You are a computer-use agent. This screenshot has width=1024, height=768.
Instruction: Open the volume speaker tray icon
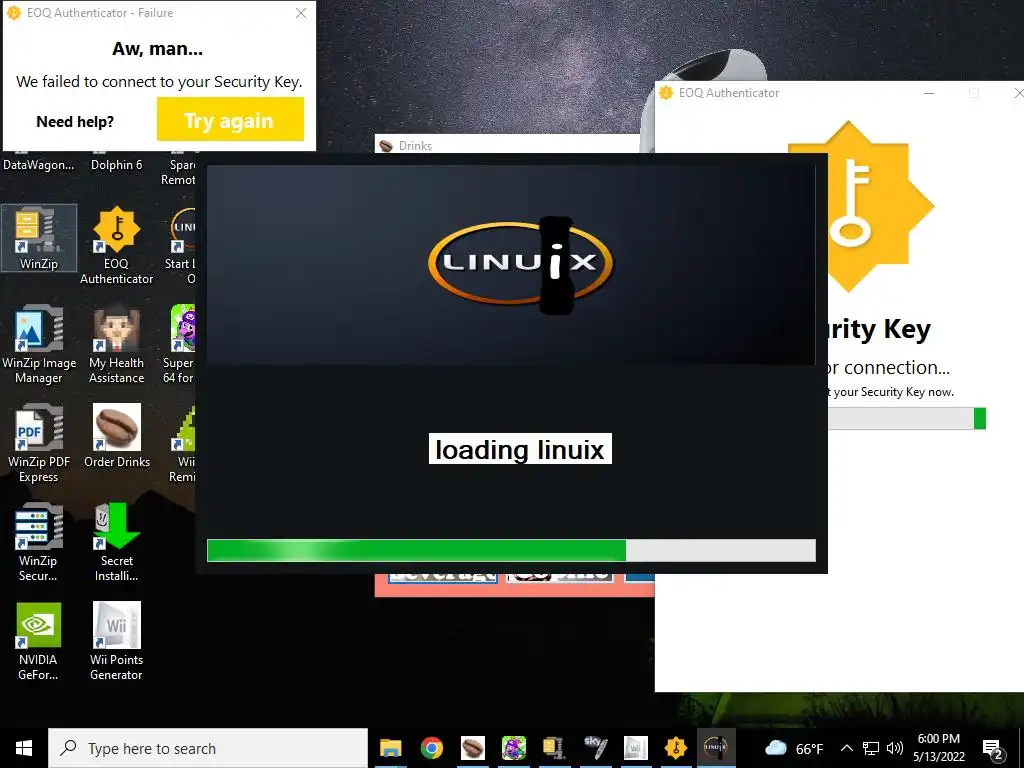tap(895, 748)
